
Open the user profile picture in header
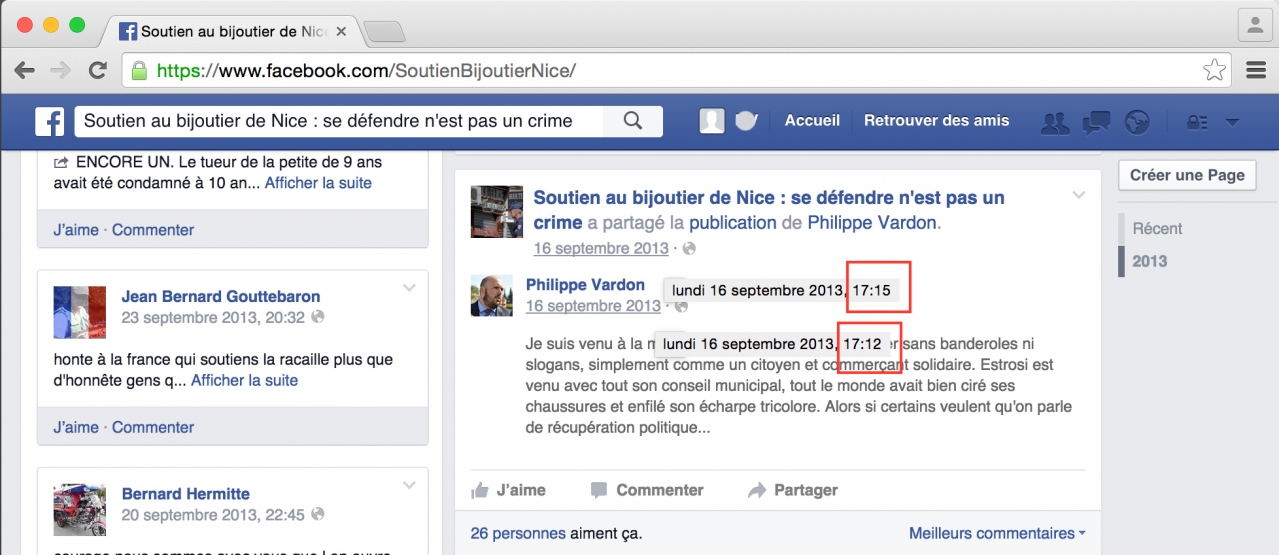pos(712,121)
